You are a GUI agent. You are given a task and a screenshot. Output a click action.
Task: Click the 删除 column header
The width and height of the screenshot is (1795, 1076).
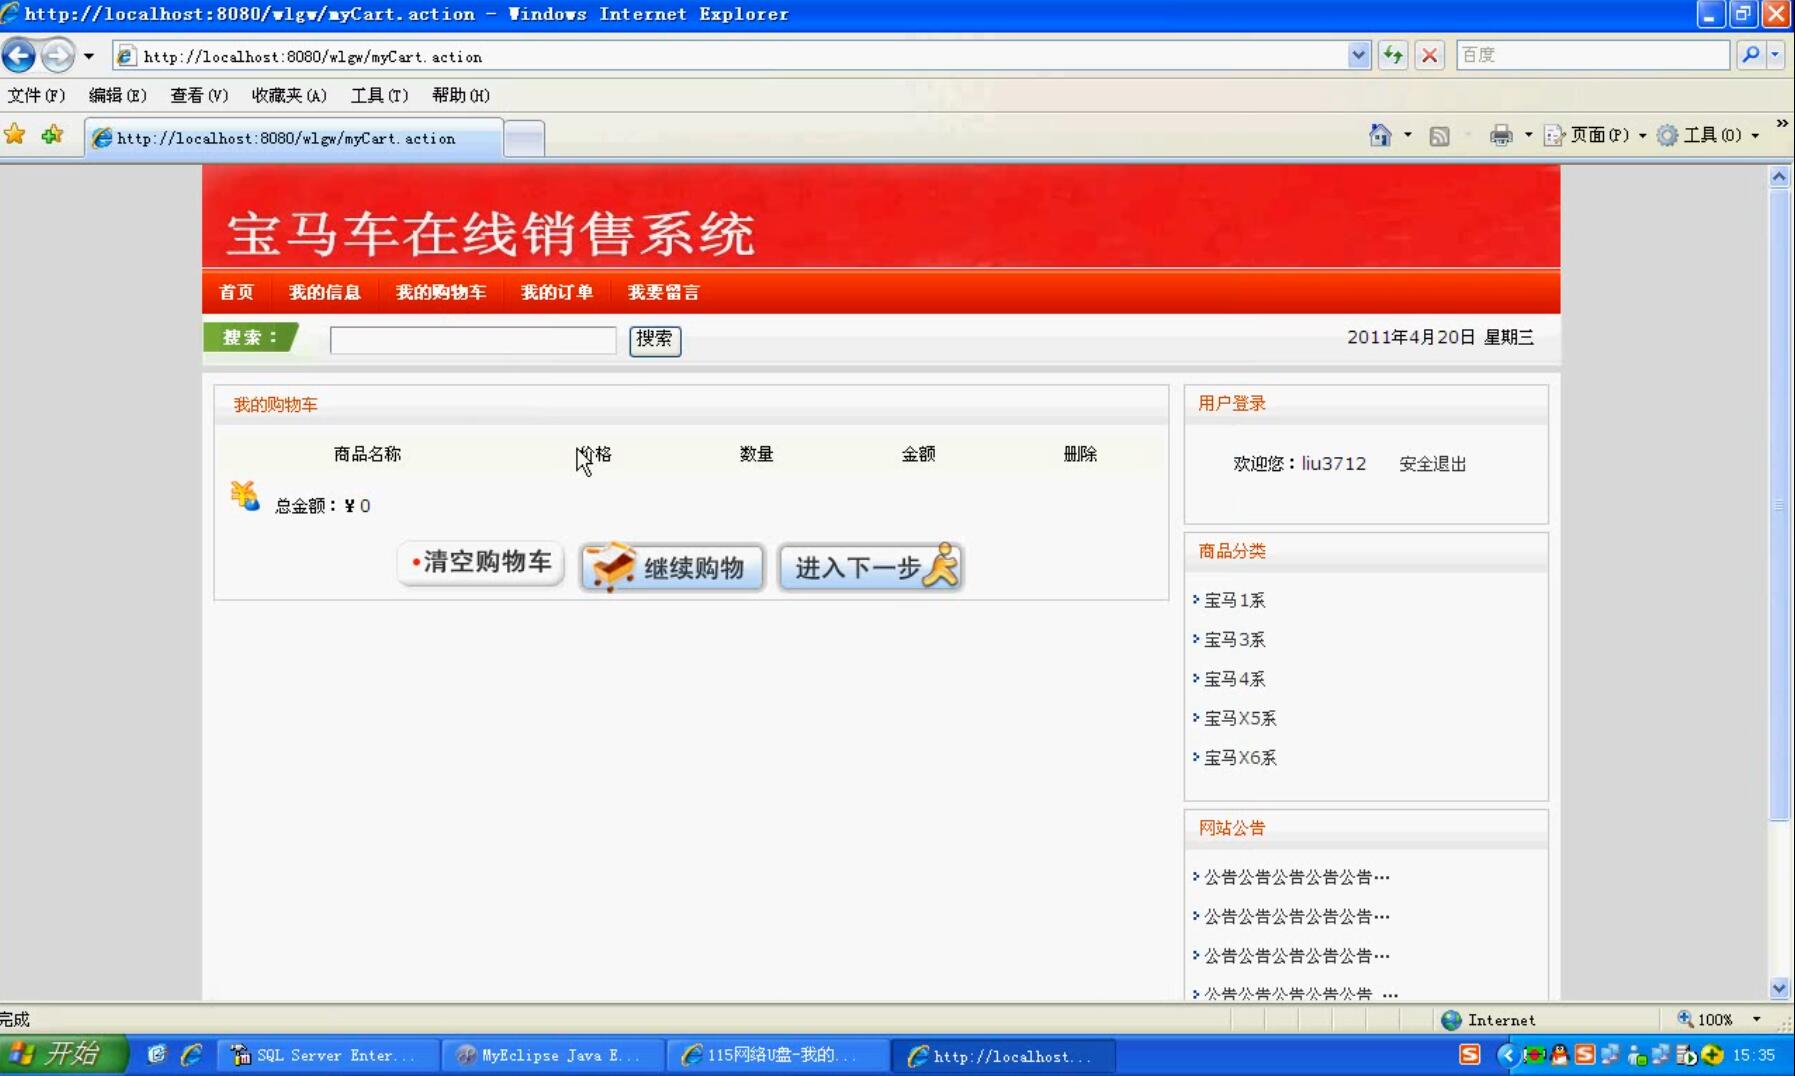[x=1080, y=454]
